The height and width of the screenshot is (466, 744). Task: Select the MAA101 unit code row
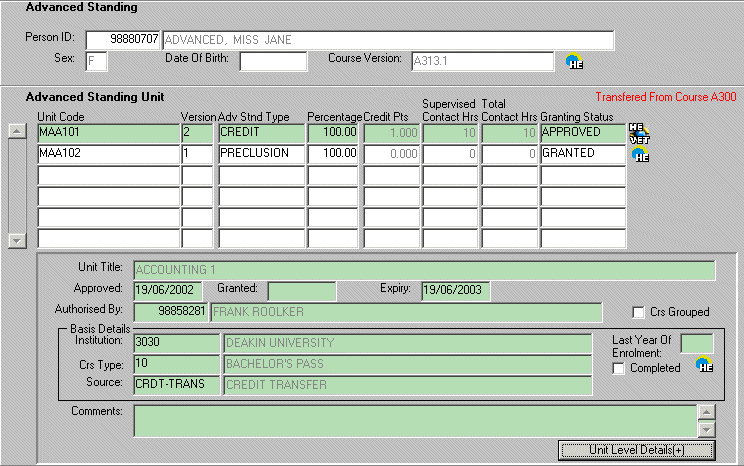(x=107, y=132)
